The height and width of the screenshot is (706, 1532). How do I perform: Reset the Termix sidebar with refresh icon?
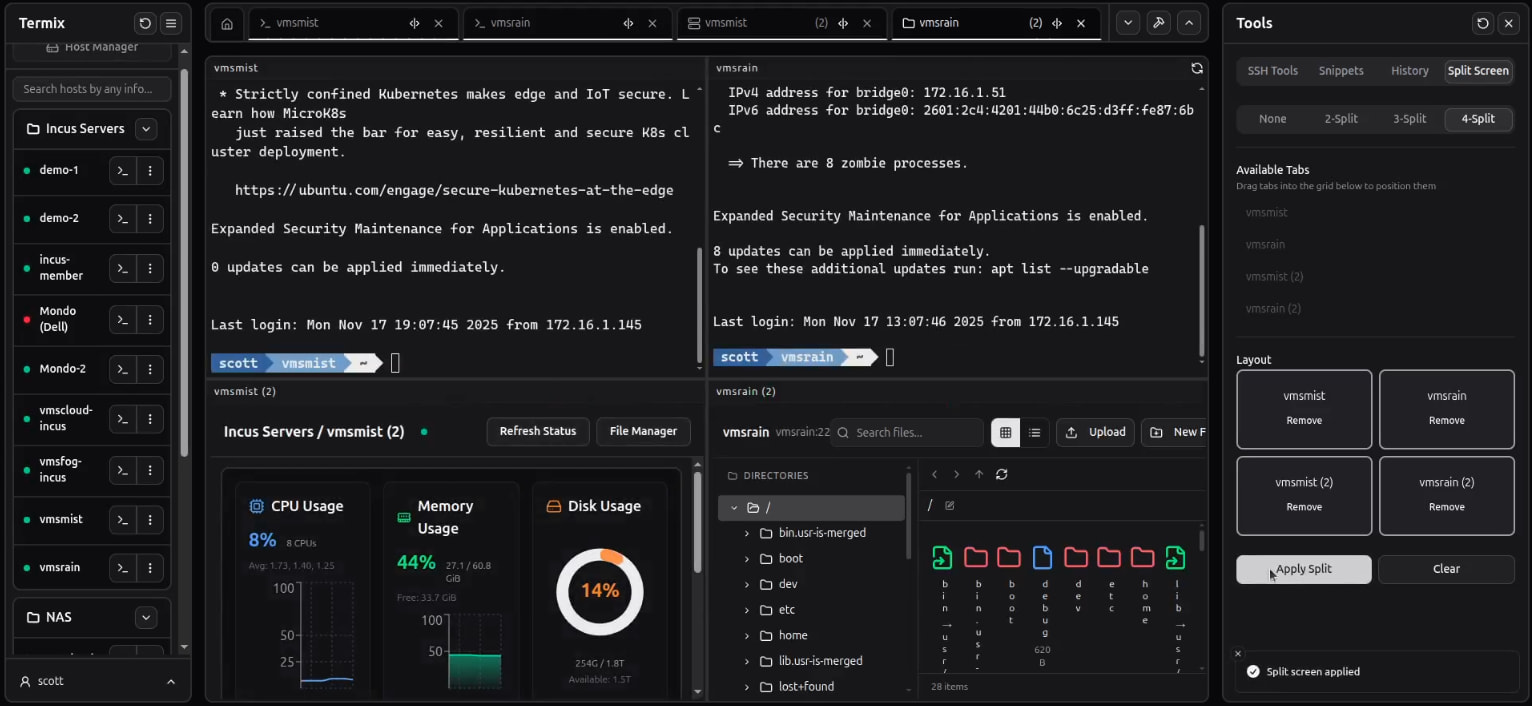click(146, 23)
